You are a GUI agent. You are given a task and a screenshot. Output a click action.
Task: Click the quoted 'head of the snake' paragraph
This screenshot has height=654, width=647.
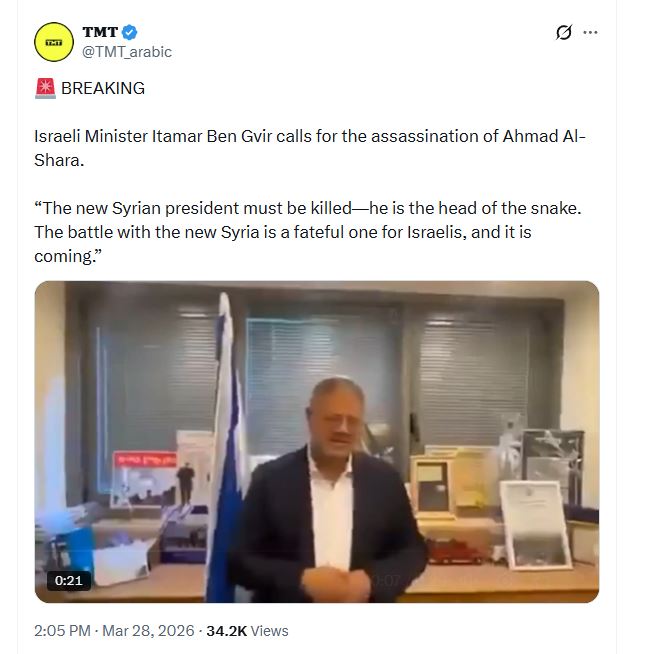tap(308, 232)
